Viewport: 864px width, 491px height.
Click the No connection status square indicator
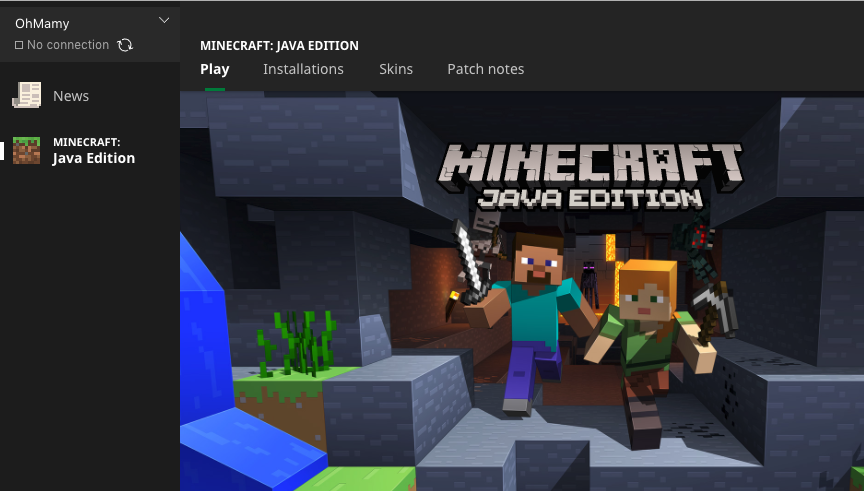(19, 45)
